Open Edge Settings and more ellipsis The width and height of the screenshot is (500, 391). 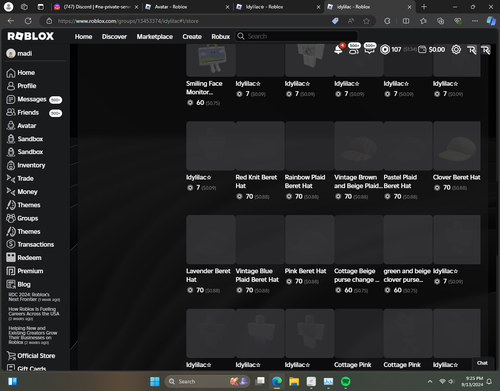pyautogui.click(x=475, y=21)
